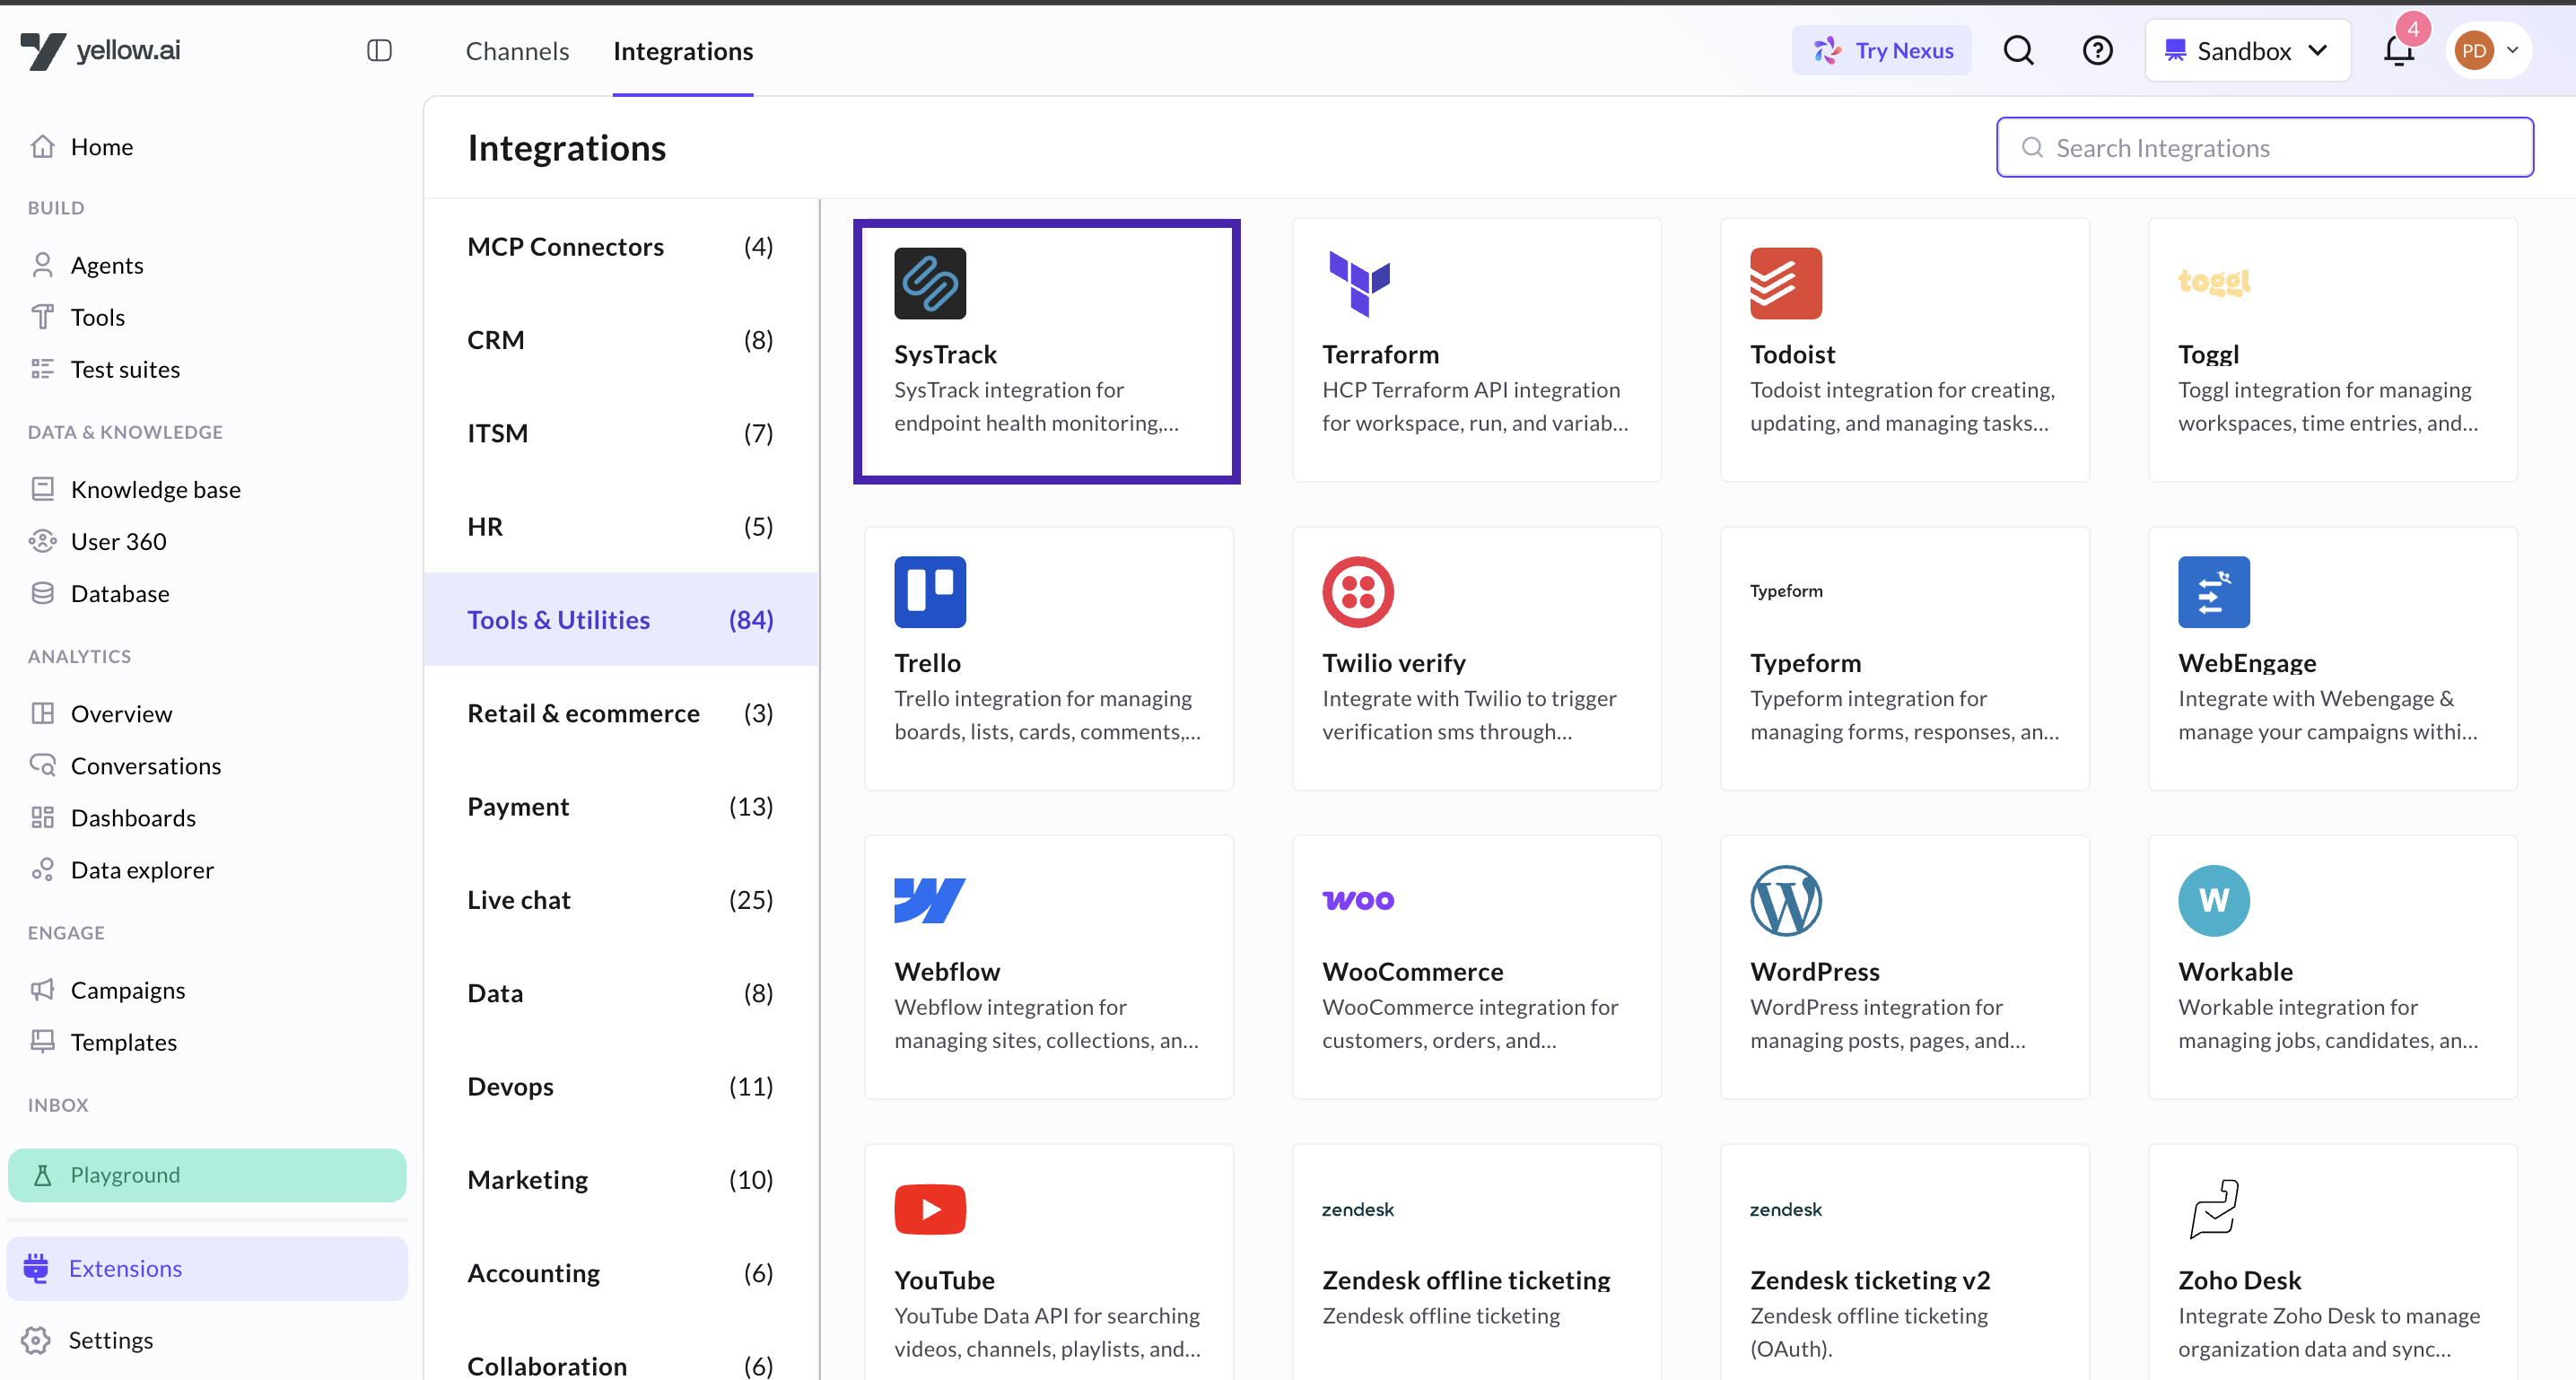Select the WordPress logo icon
Image resolution: width=2576 pixels, height=1380 pixels.
click(1786, 900)
